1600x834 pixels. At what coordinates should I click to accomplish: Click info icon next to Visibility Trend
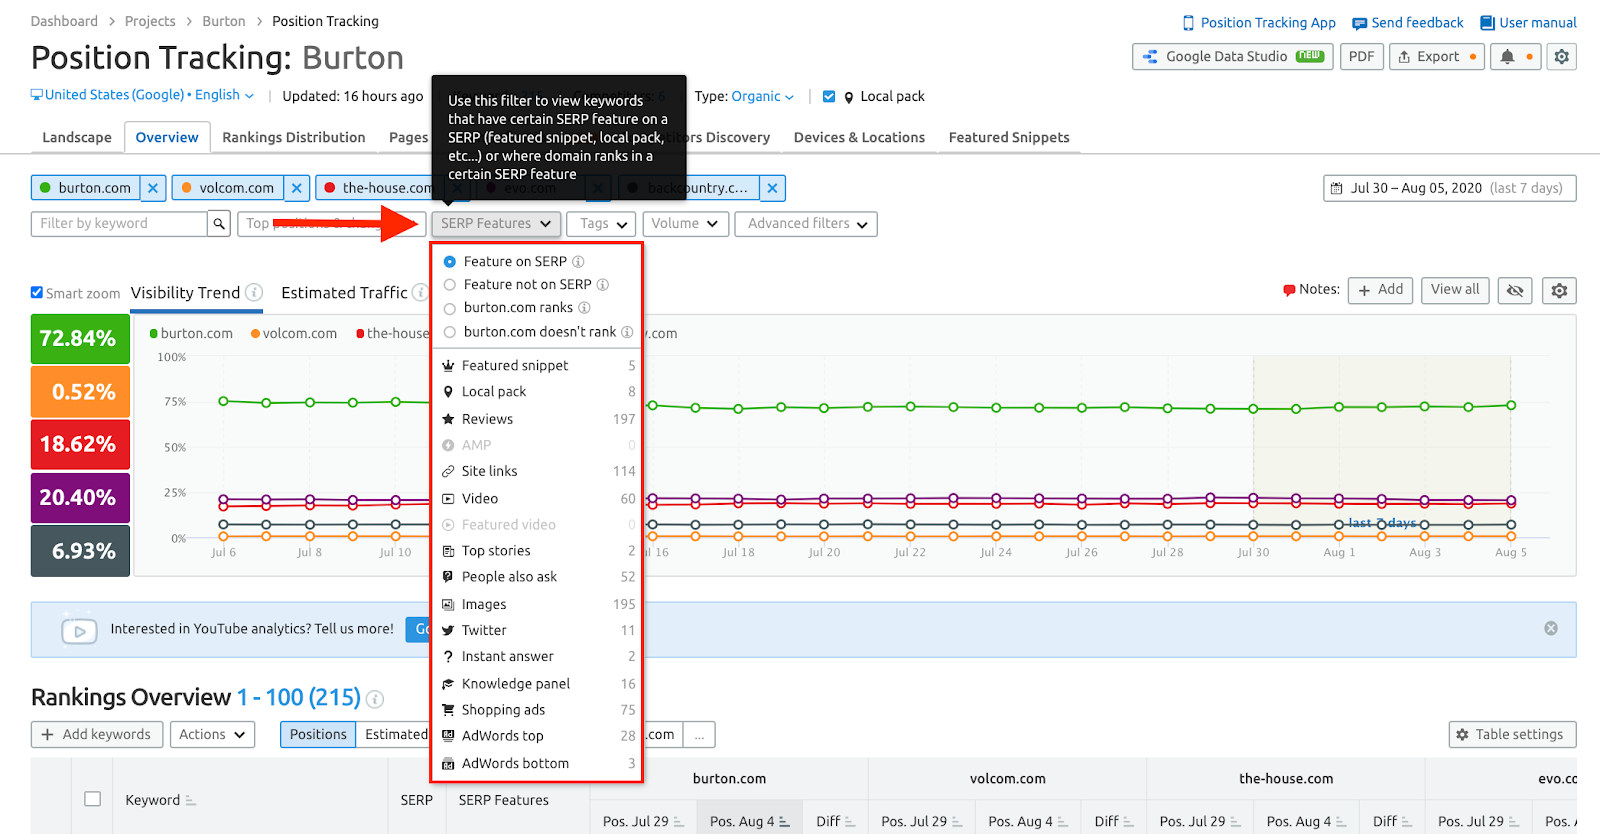[x=255, y=293]
